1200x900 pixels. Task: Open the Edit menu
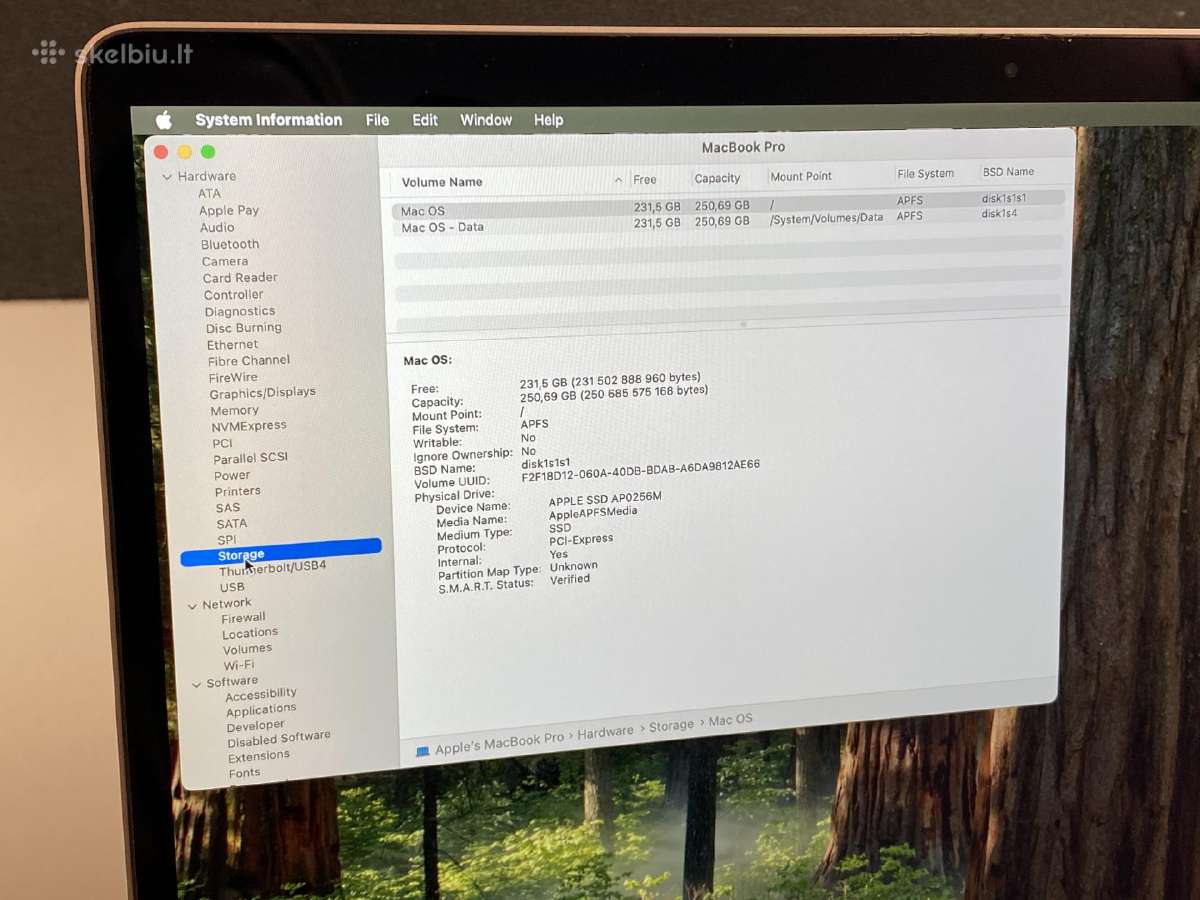click(425, 120)
